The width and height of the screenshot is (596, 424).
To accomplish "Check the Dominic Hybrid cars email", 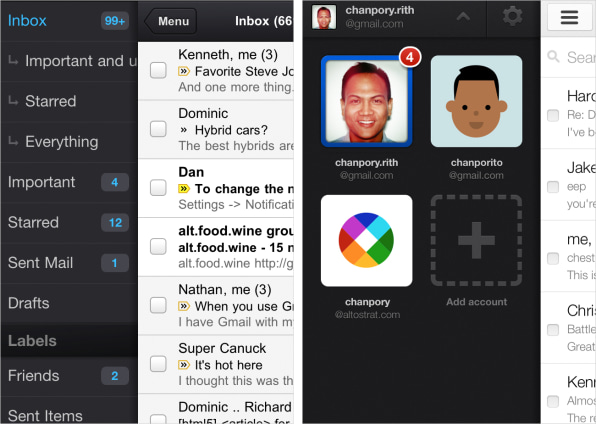I will [158, 129].
